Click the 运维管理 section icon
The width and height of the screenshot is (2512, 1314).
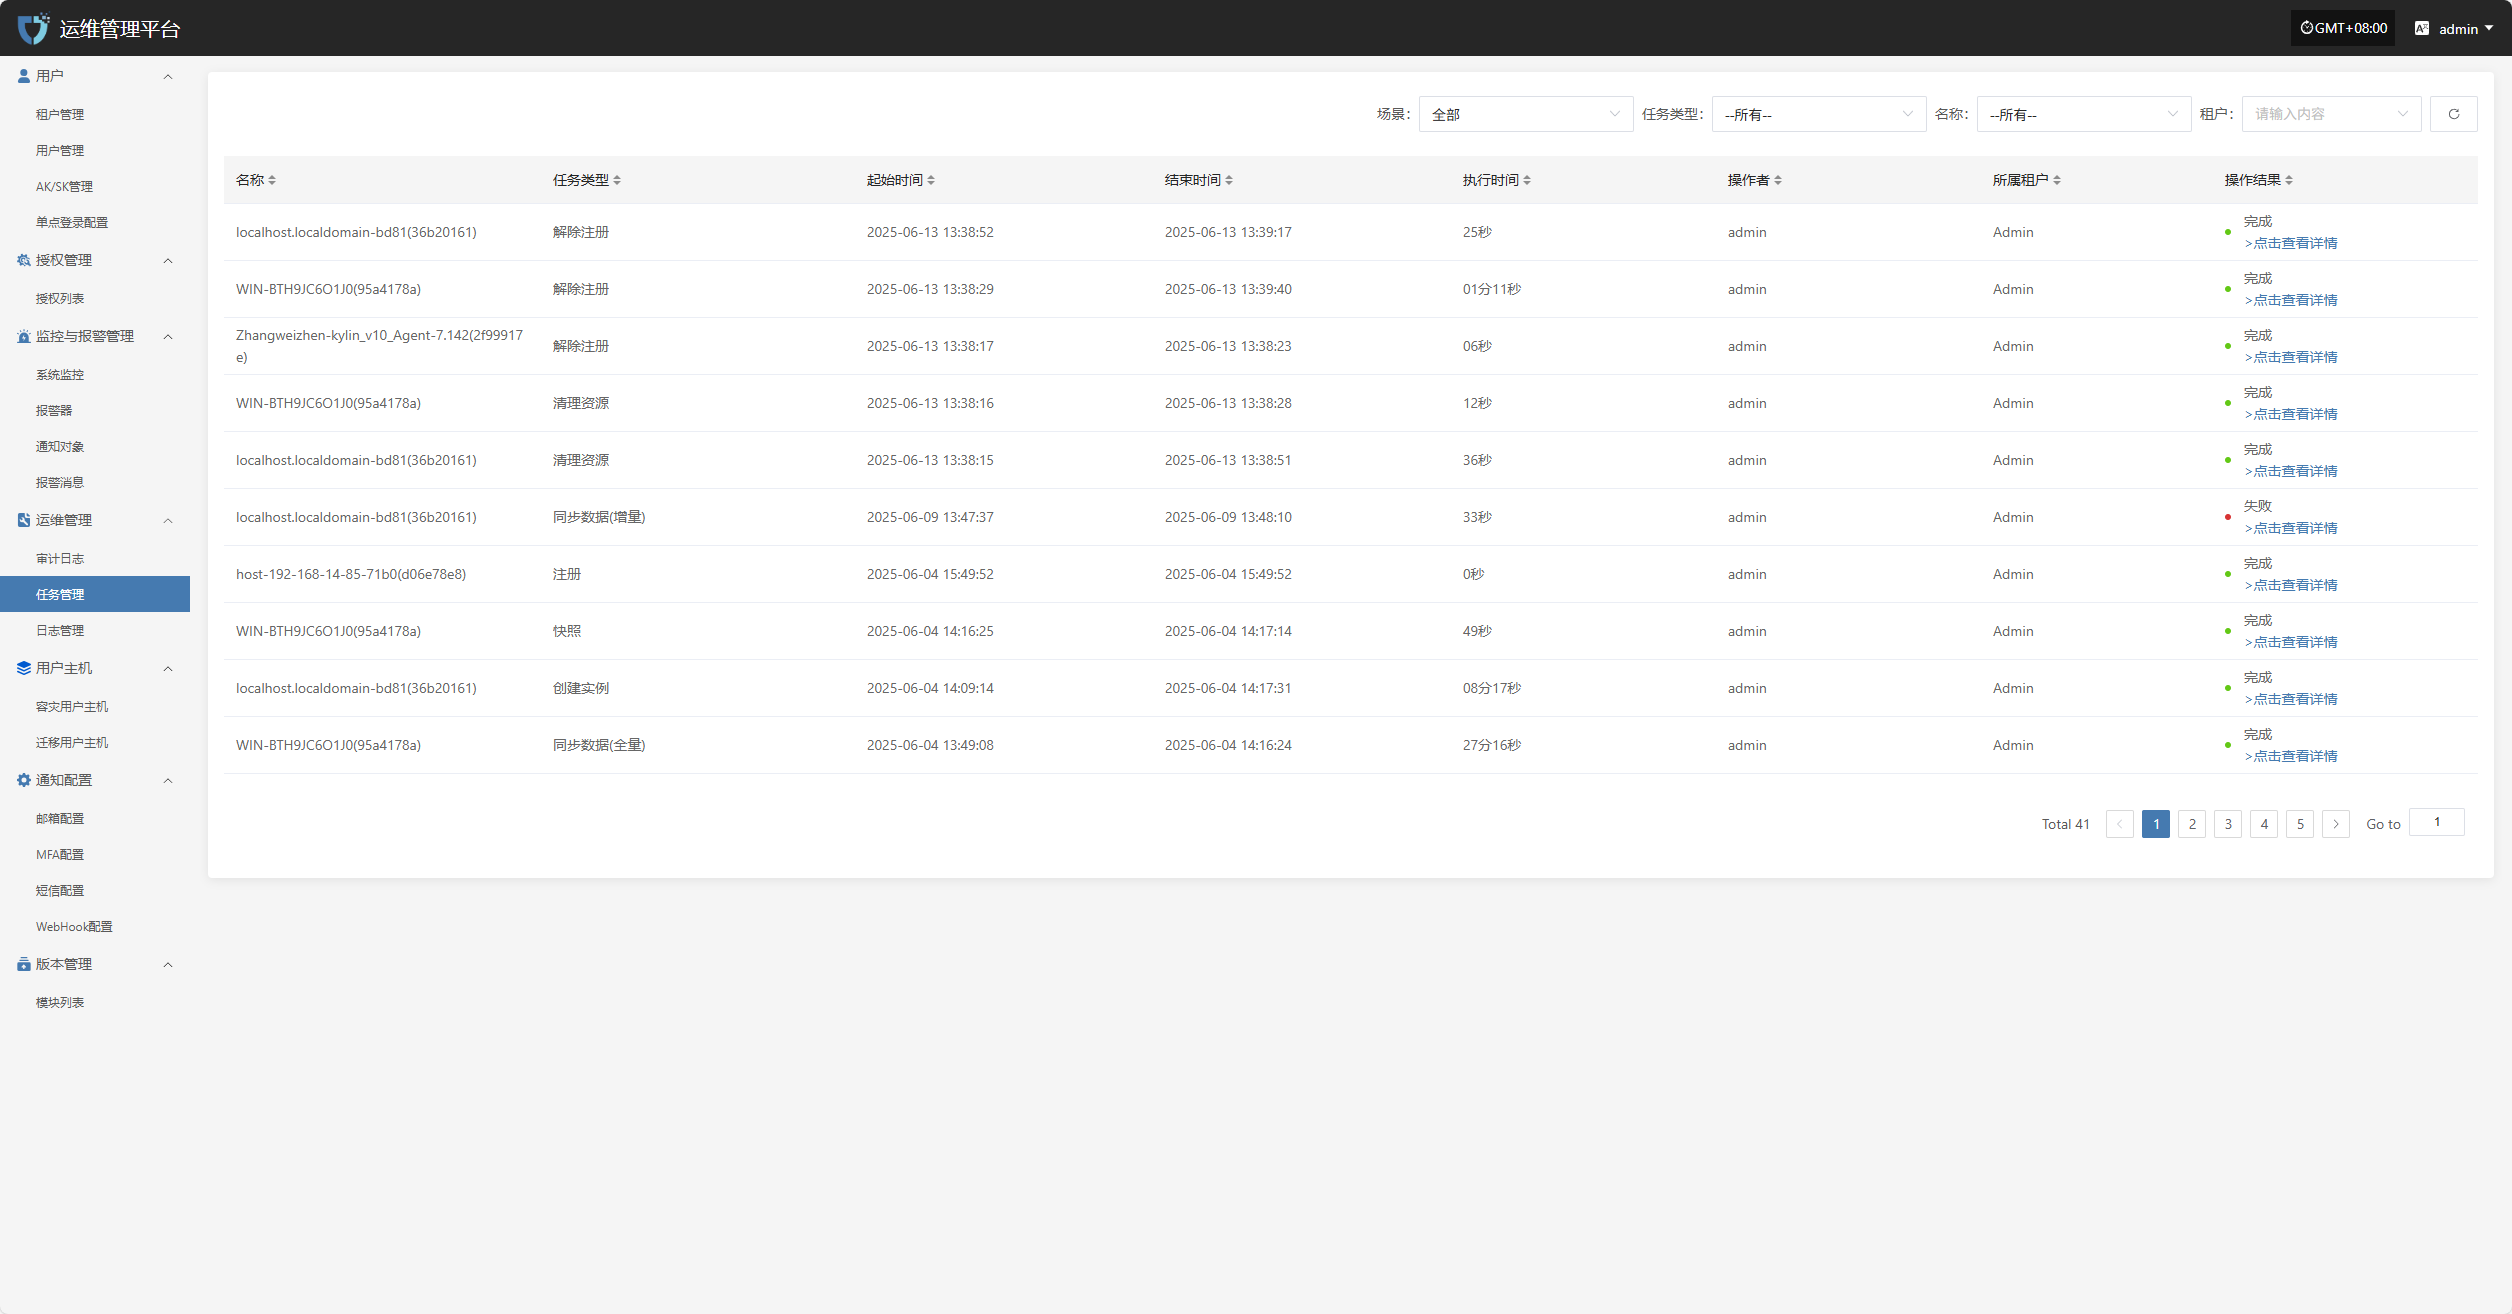[24, 520]
